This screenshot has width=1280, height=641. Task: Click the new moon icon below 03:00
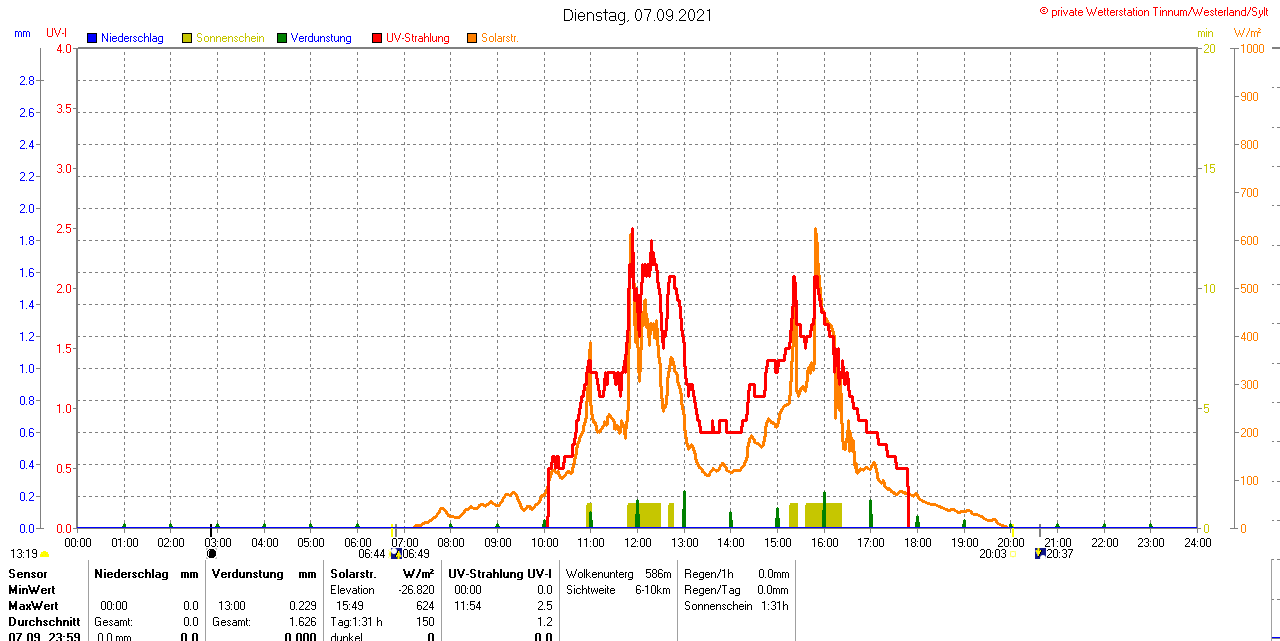(211, 553)
